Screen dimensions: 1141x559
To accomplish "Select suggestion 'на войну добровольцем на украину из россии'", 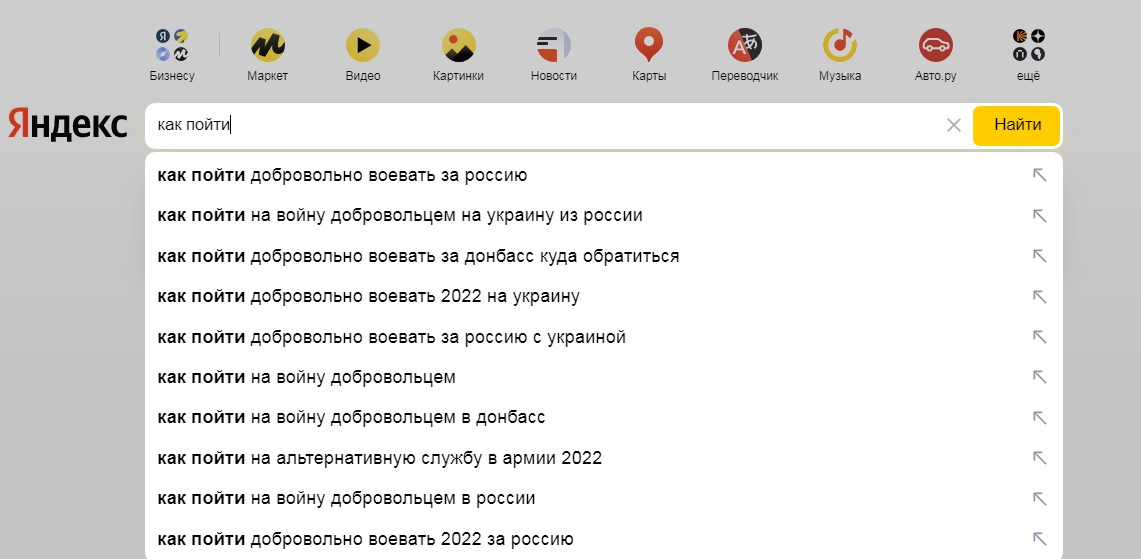I will (x=603, y=215).
